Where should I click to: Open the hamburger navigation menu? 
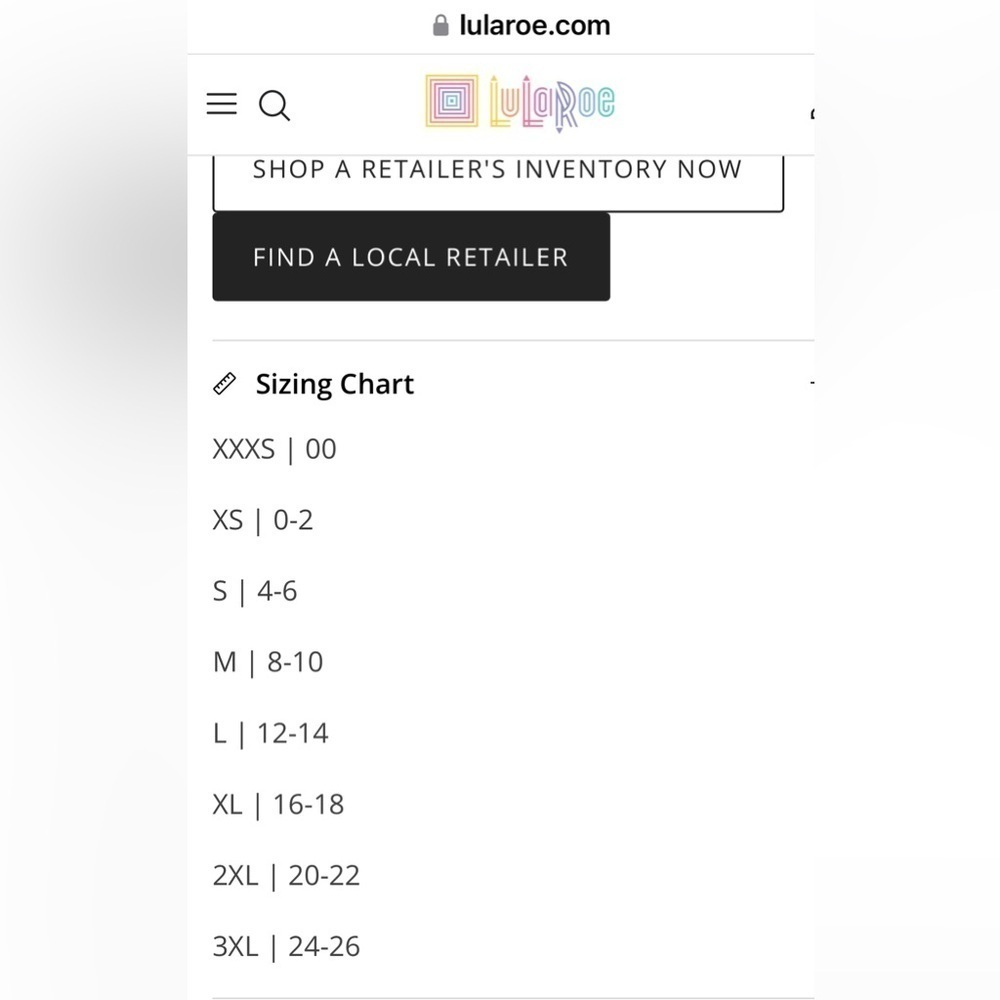[x=221, y=103]
